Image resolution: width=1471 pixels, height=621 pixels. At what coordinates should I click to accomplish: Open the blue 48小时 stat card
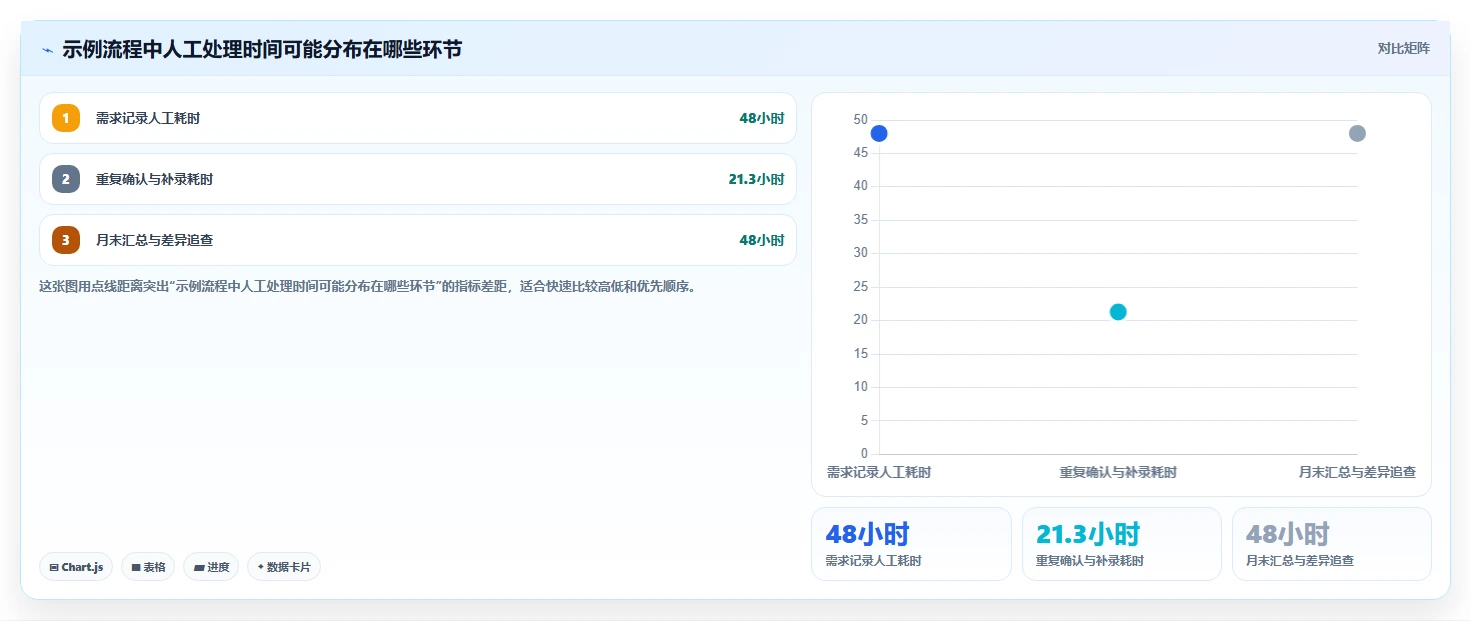(x=911, y=544)
